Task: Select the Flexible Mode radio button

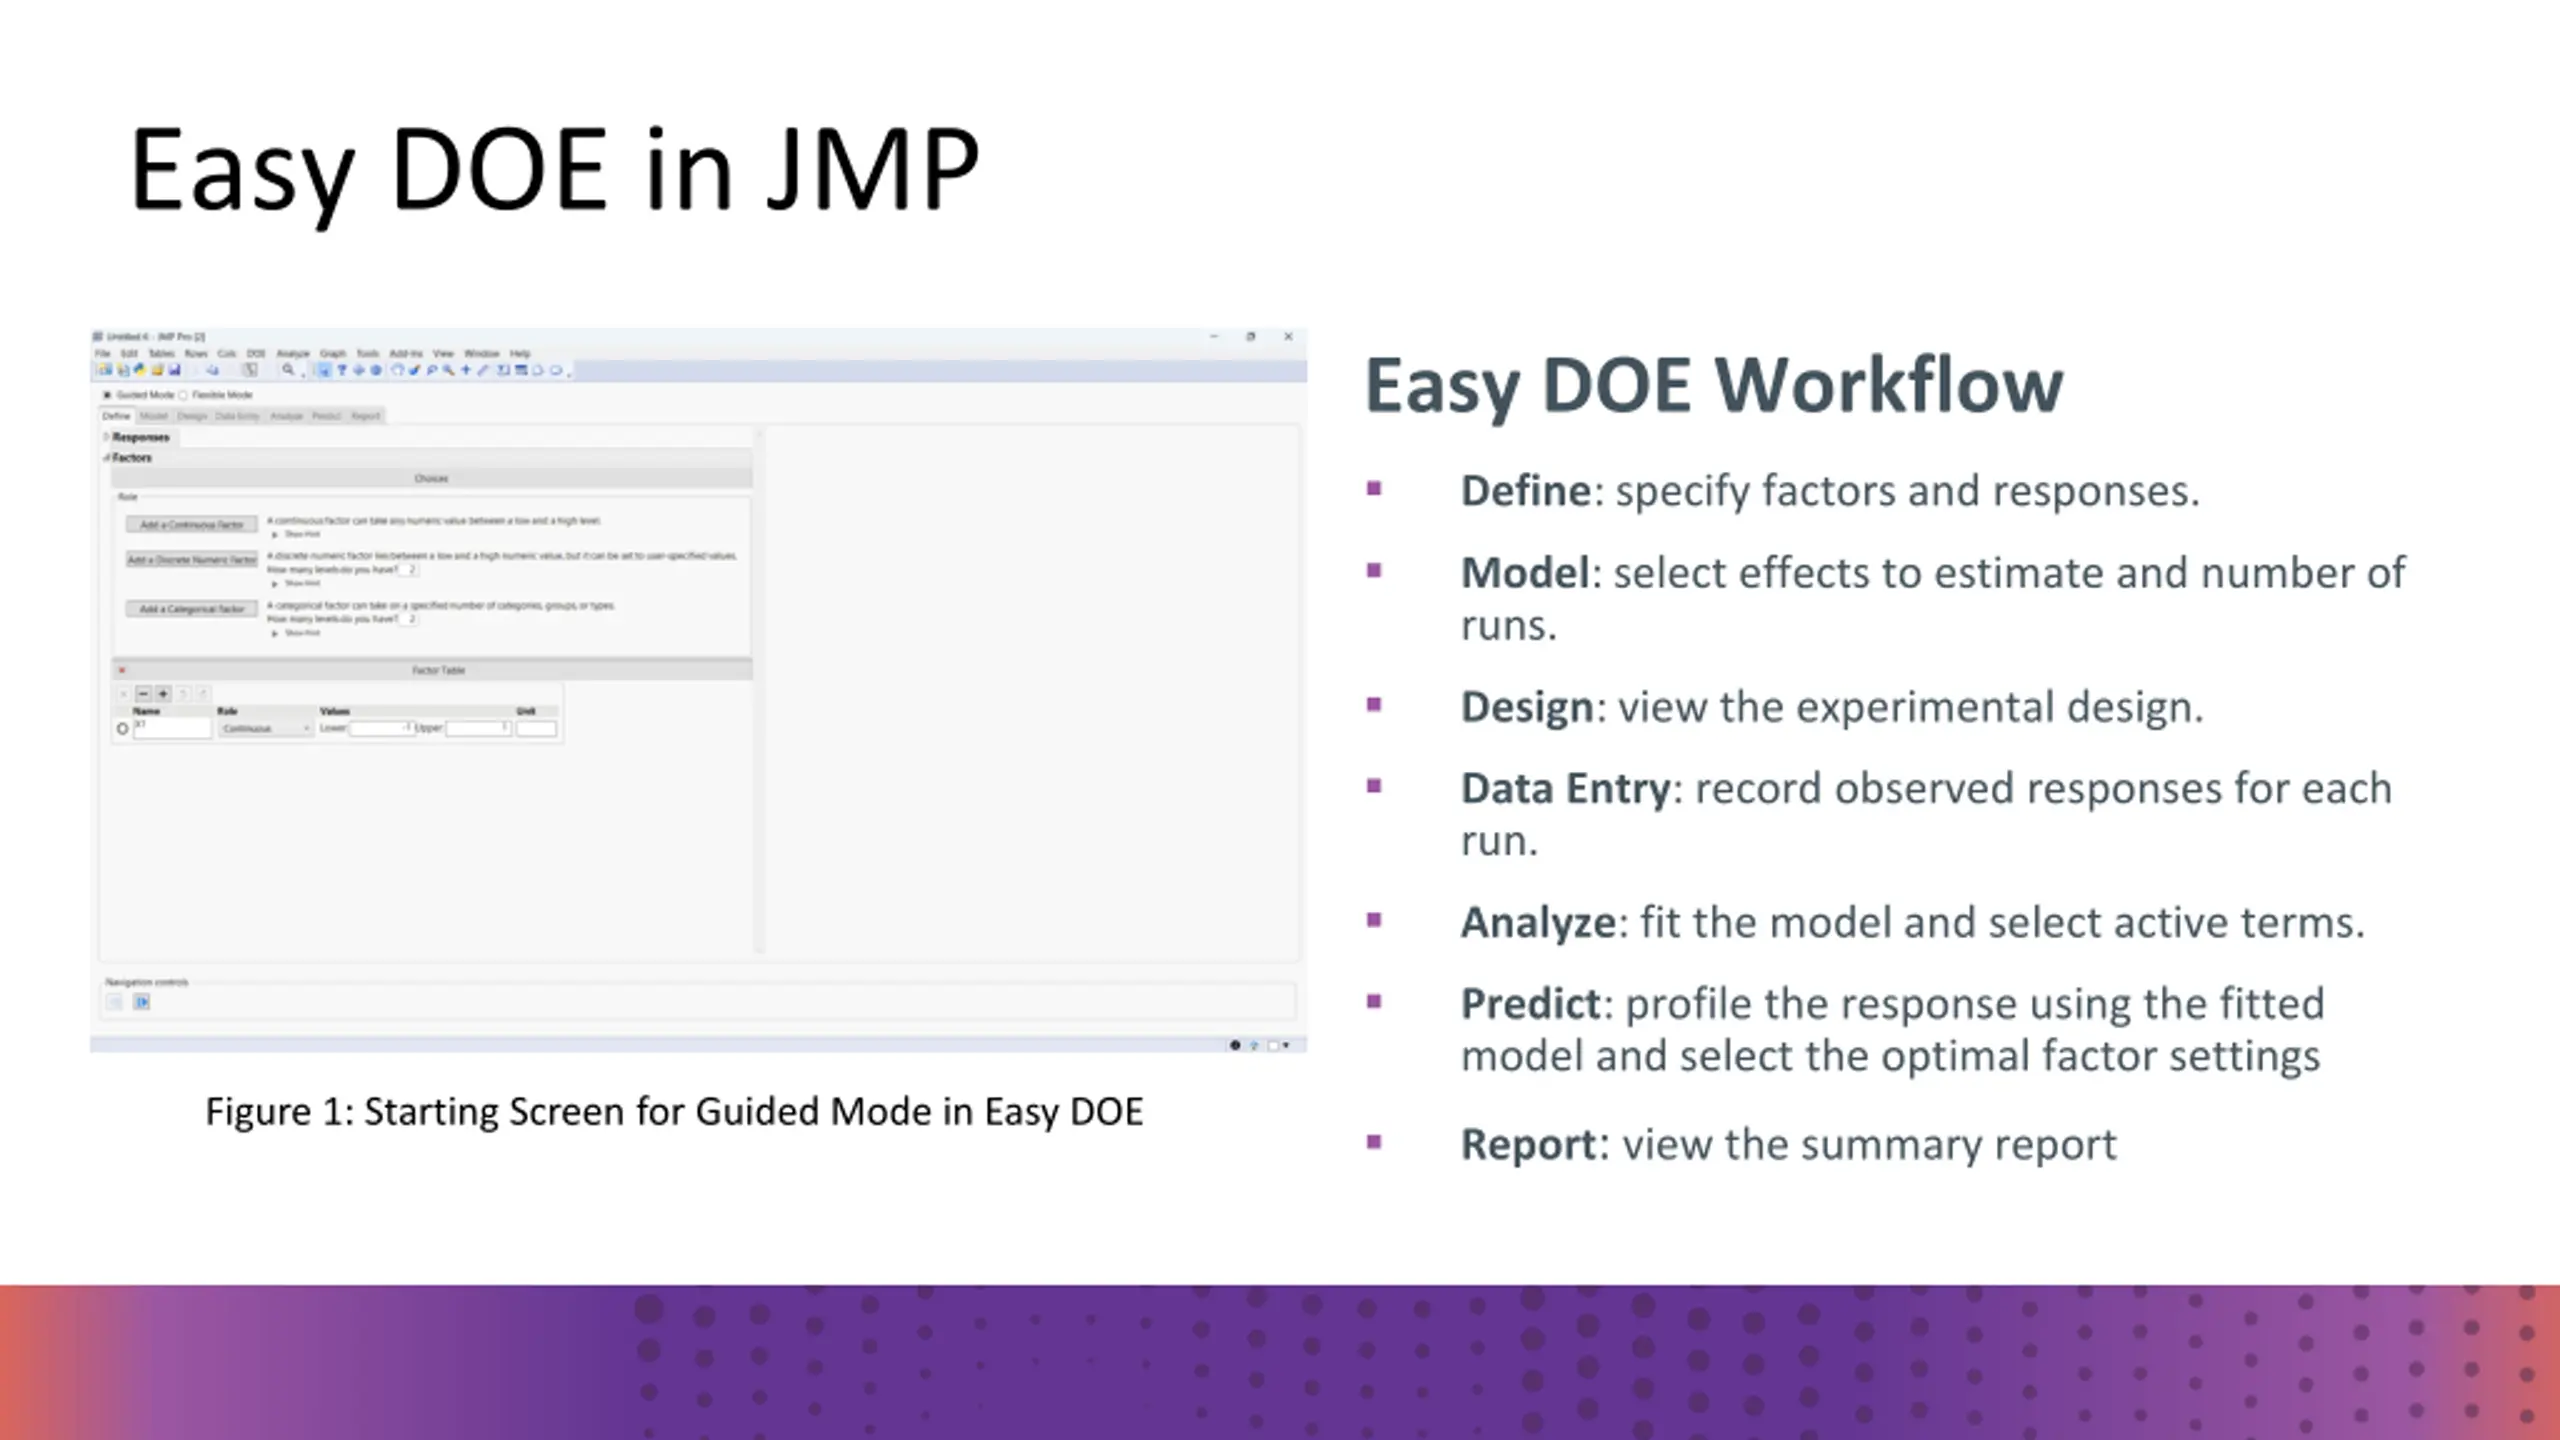Action: tap(182, 395)
